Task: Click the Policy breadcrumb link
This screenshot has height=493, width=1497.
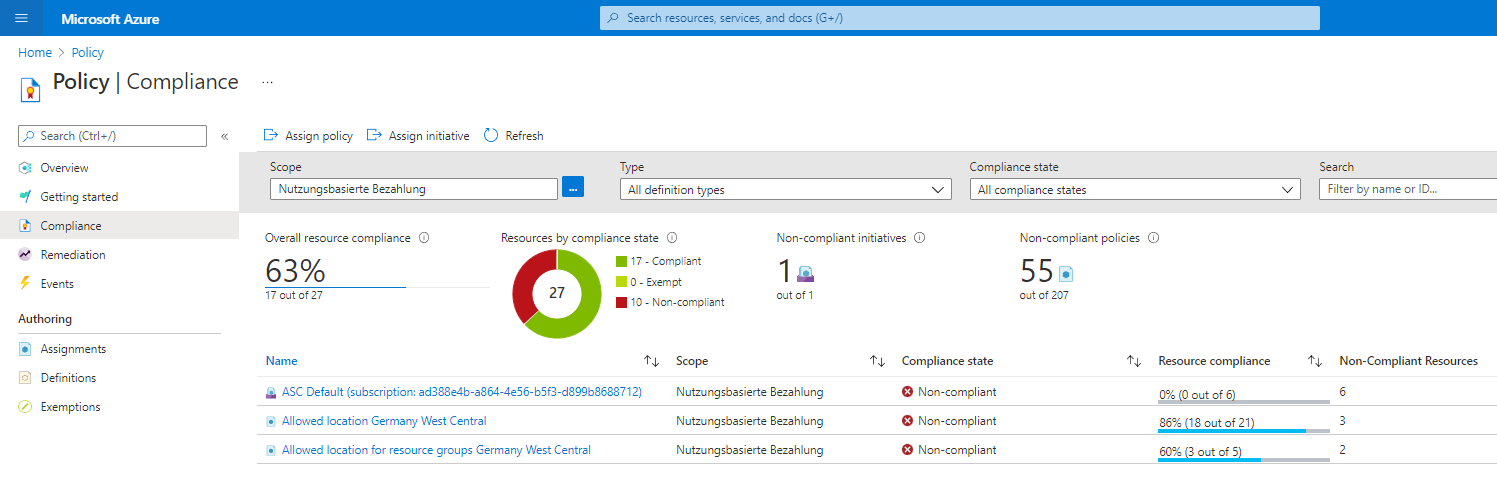Action: click(88, 53)
